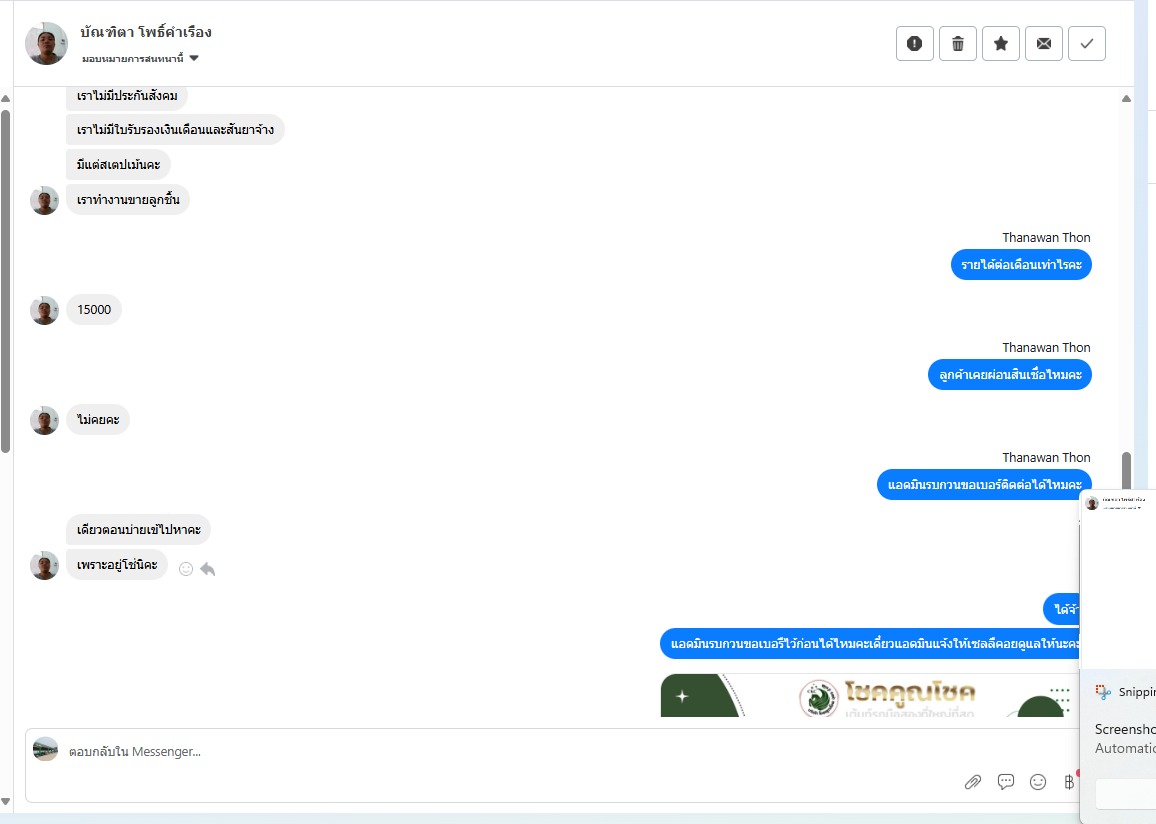Star this conversation as follow-up
Image resolution: width=1156 pixels, height=824 pixels.
pos(1000,43)
